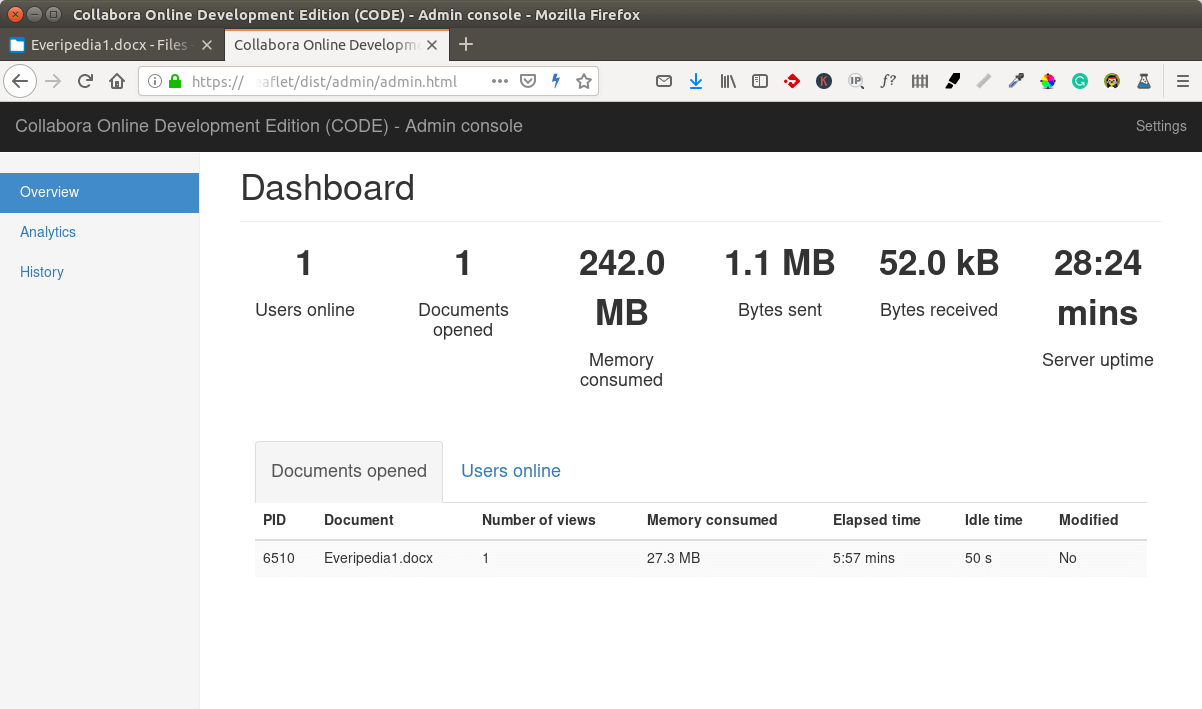
Task: Click the browser back arrow button
Action: pos(21,82)
